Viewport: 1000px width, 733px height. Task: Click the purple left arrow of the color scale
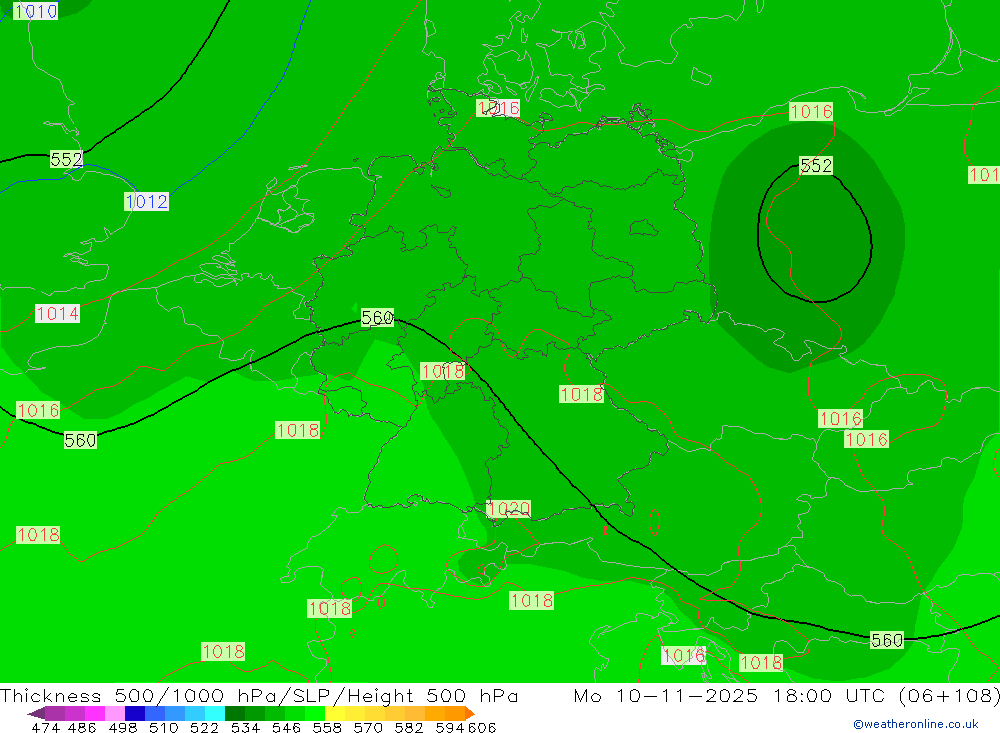tap(36, 713)
